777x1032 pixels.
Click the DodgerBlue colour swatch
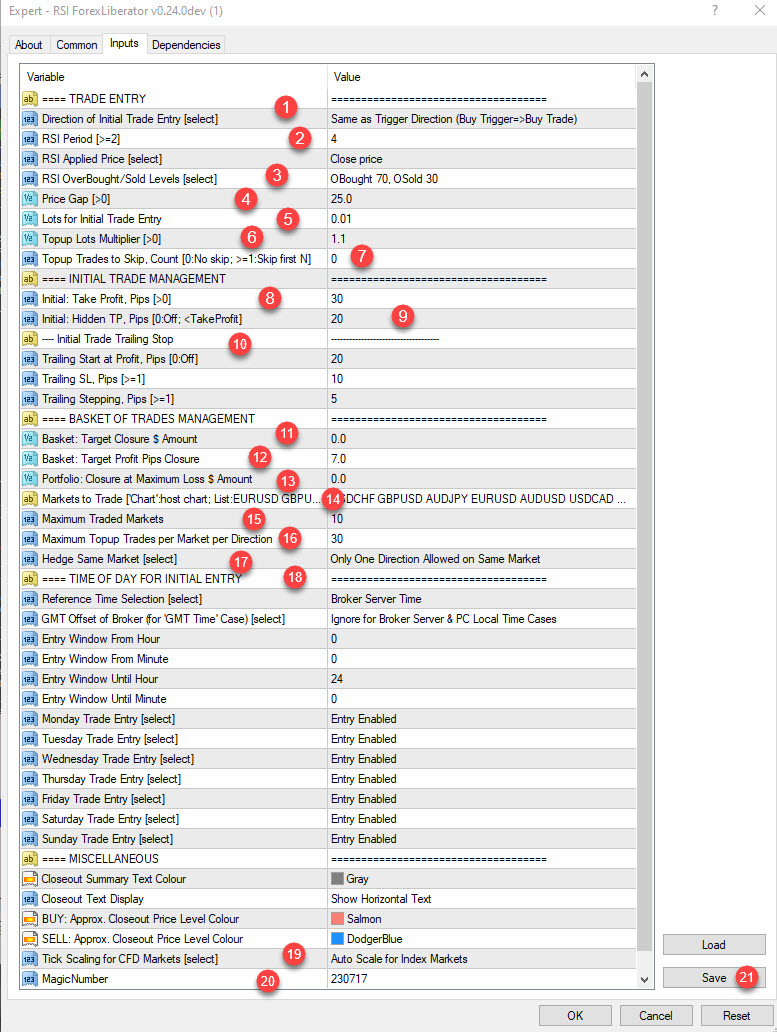(x=338, y=939)
